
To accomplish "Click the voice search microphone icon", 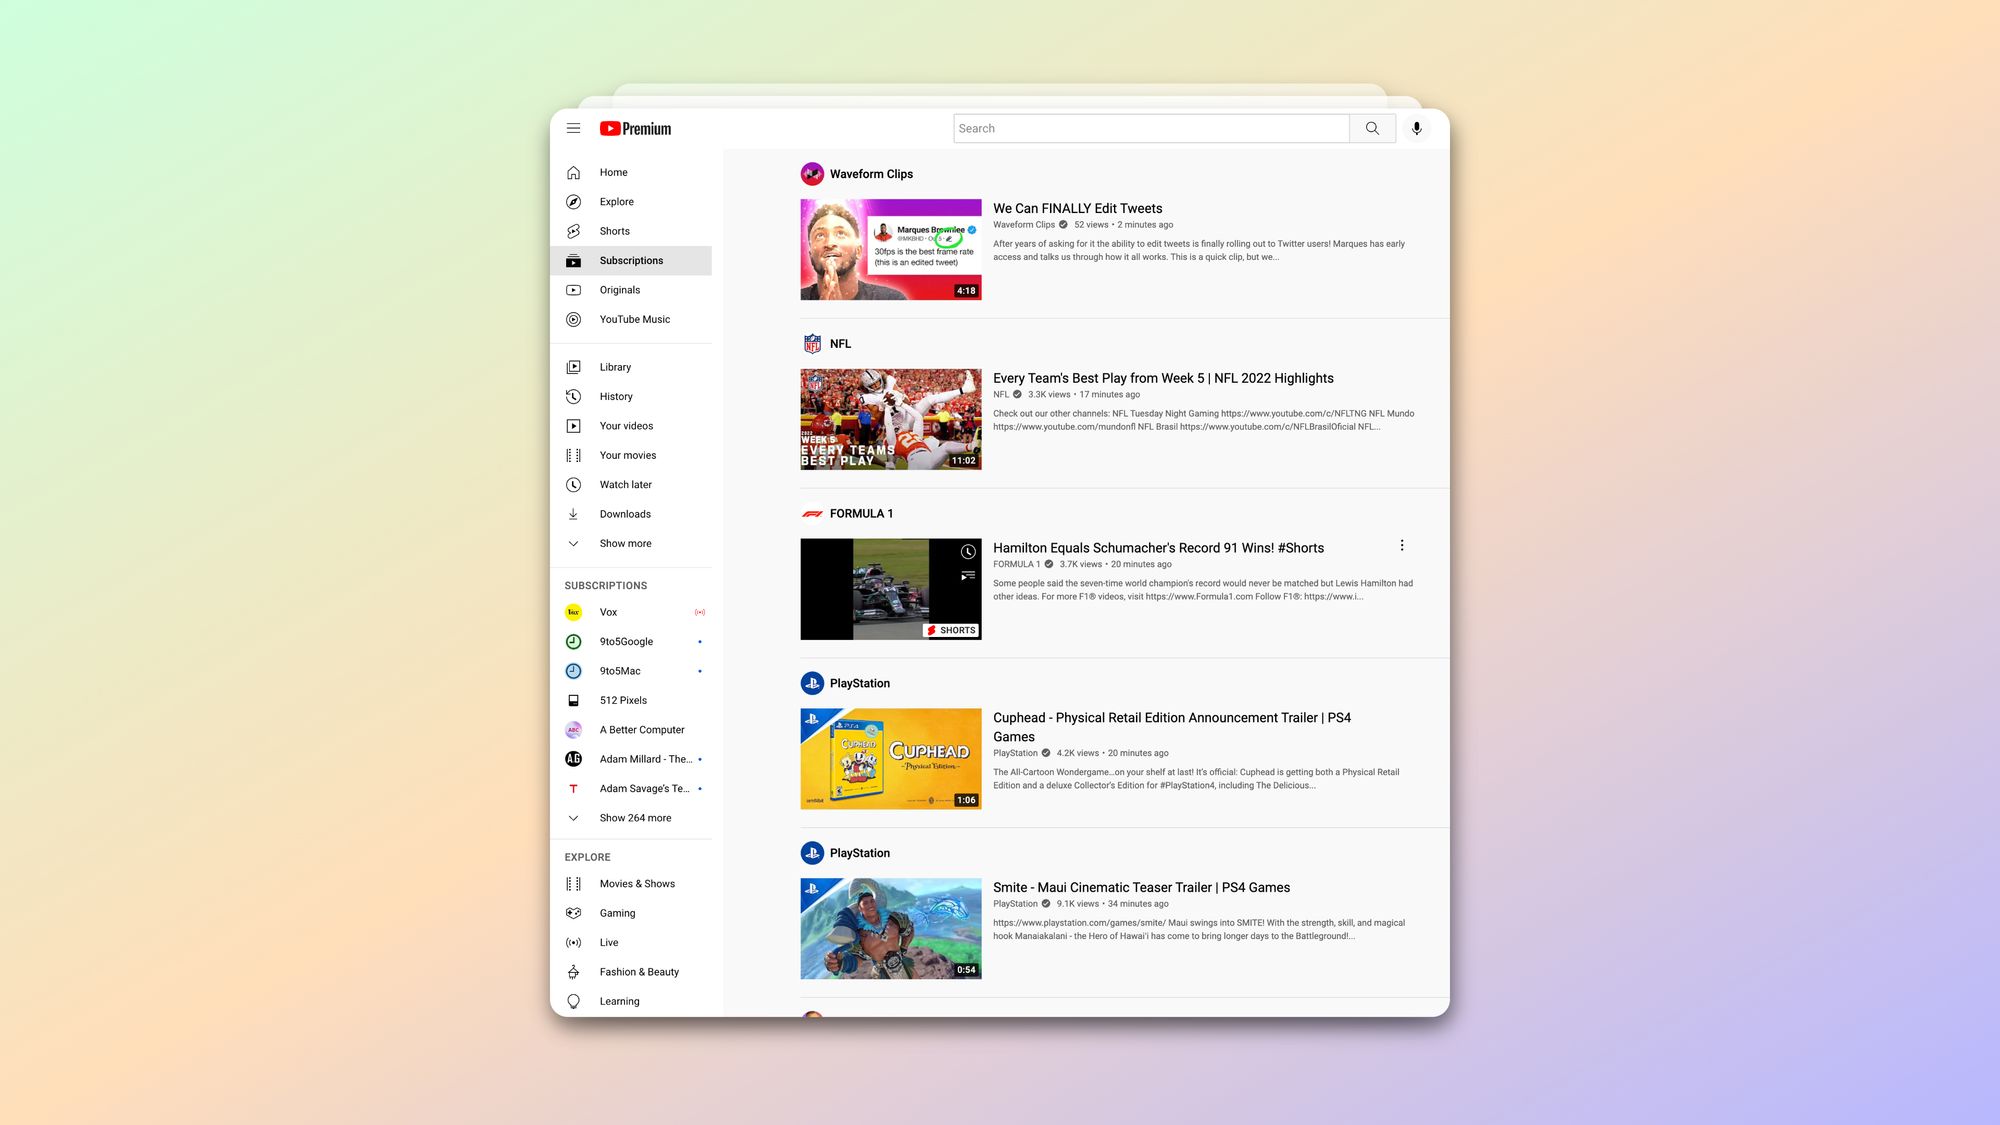I will point(1416,128).
